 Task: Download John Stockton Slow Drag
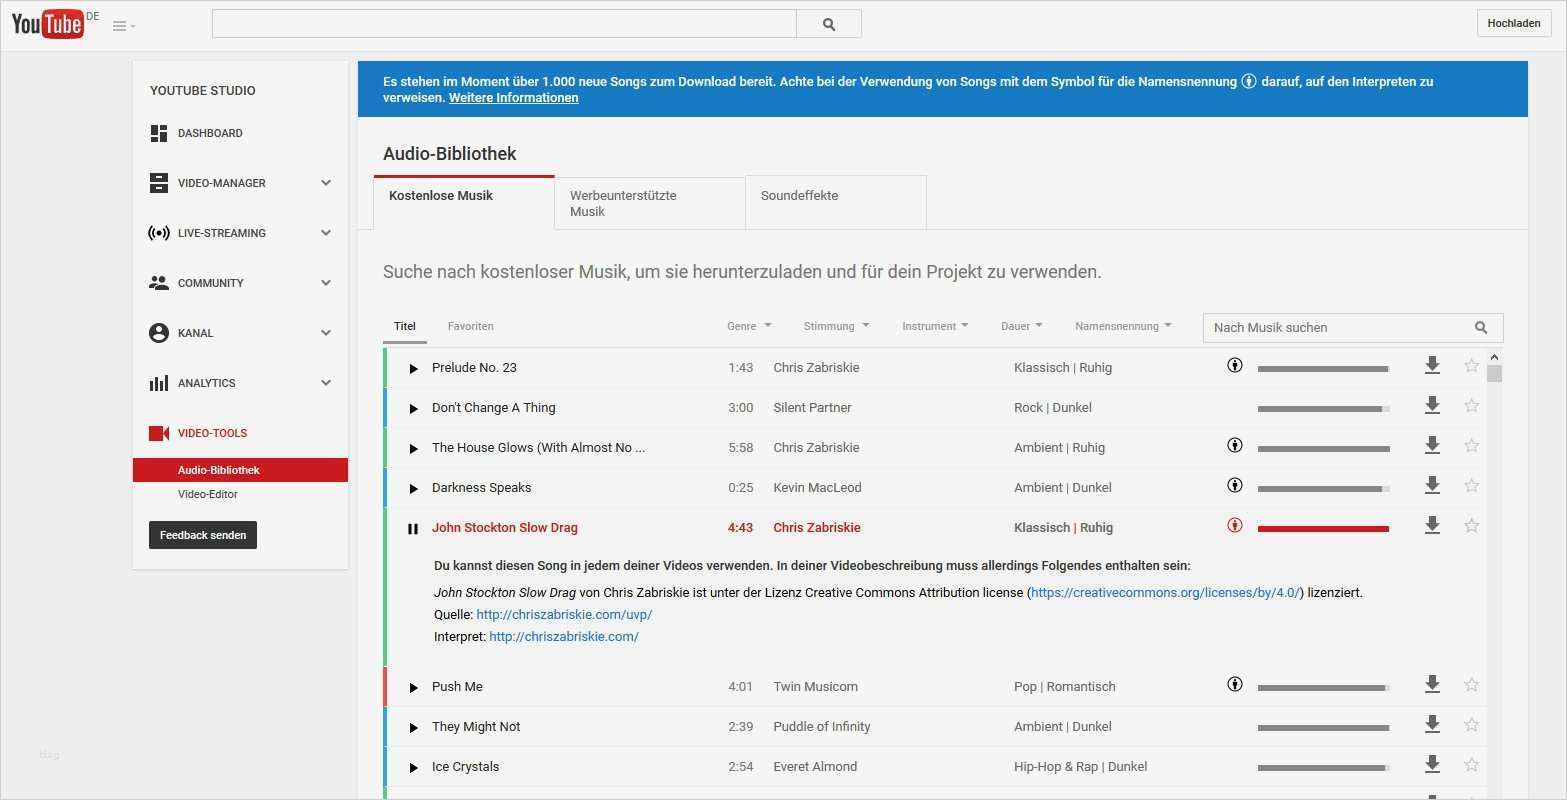(x=1432, y=526)
